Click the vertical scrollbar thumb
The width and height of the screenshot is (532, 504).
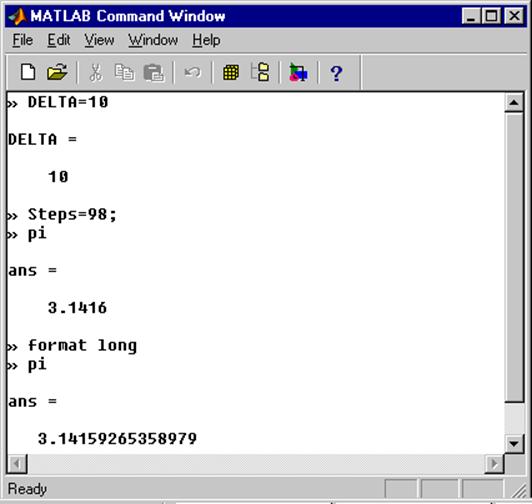514,257
